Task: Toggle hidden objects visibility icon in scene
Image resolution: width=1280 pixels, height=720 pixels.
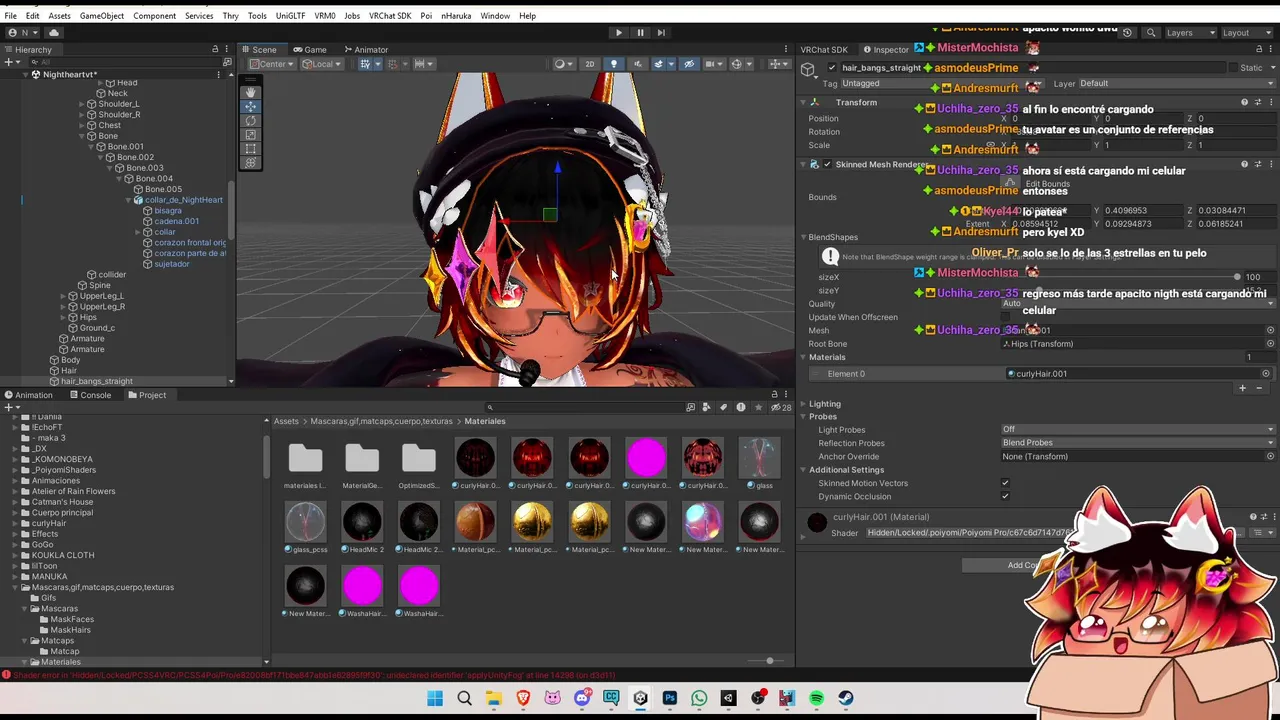Action: click(x=688, y=64)
